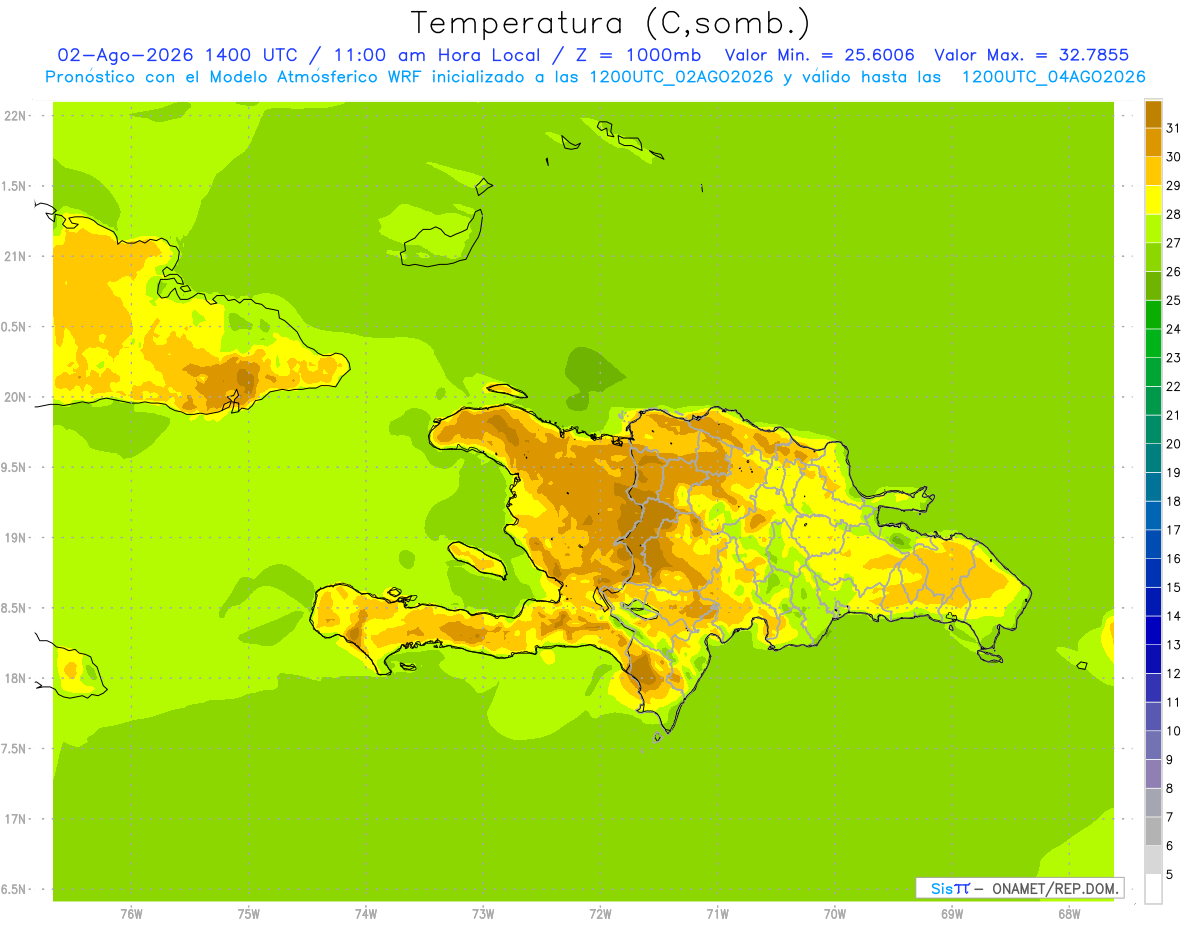
Task: Click the legend value label "18"
Action: click(1173, 501)
